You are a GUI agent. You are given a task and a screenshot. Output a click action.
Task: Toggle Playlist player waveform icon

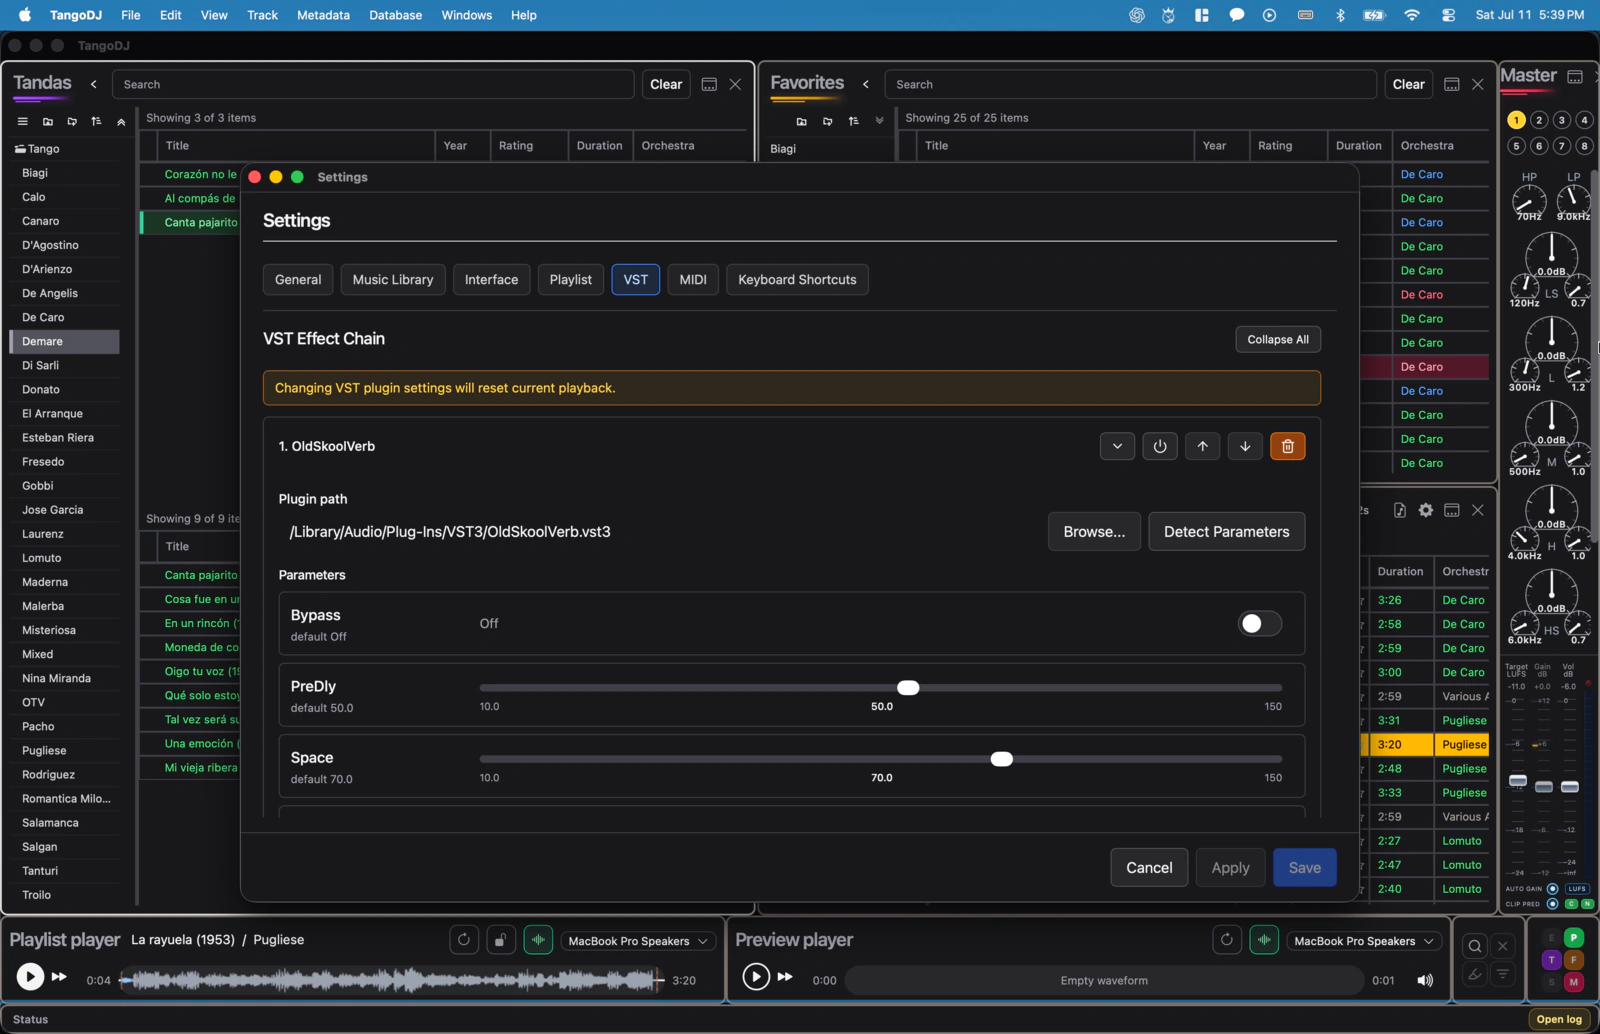click(x=538, y=940)
